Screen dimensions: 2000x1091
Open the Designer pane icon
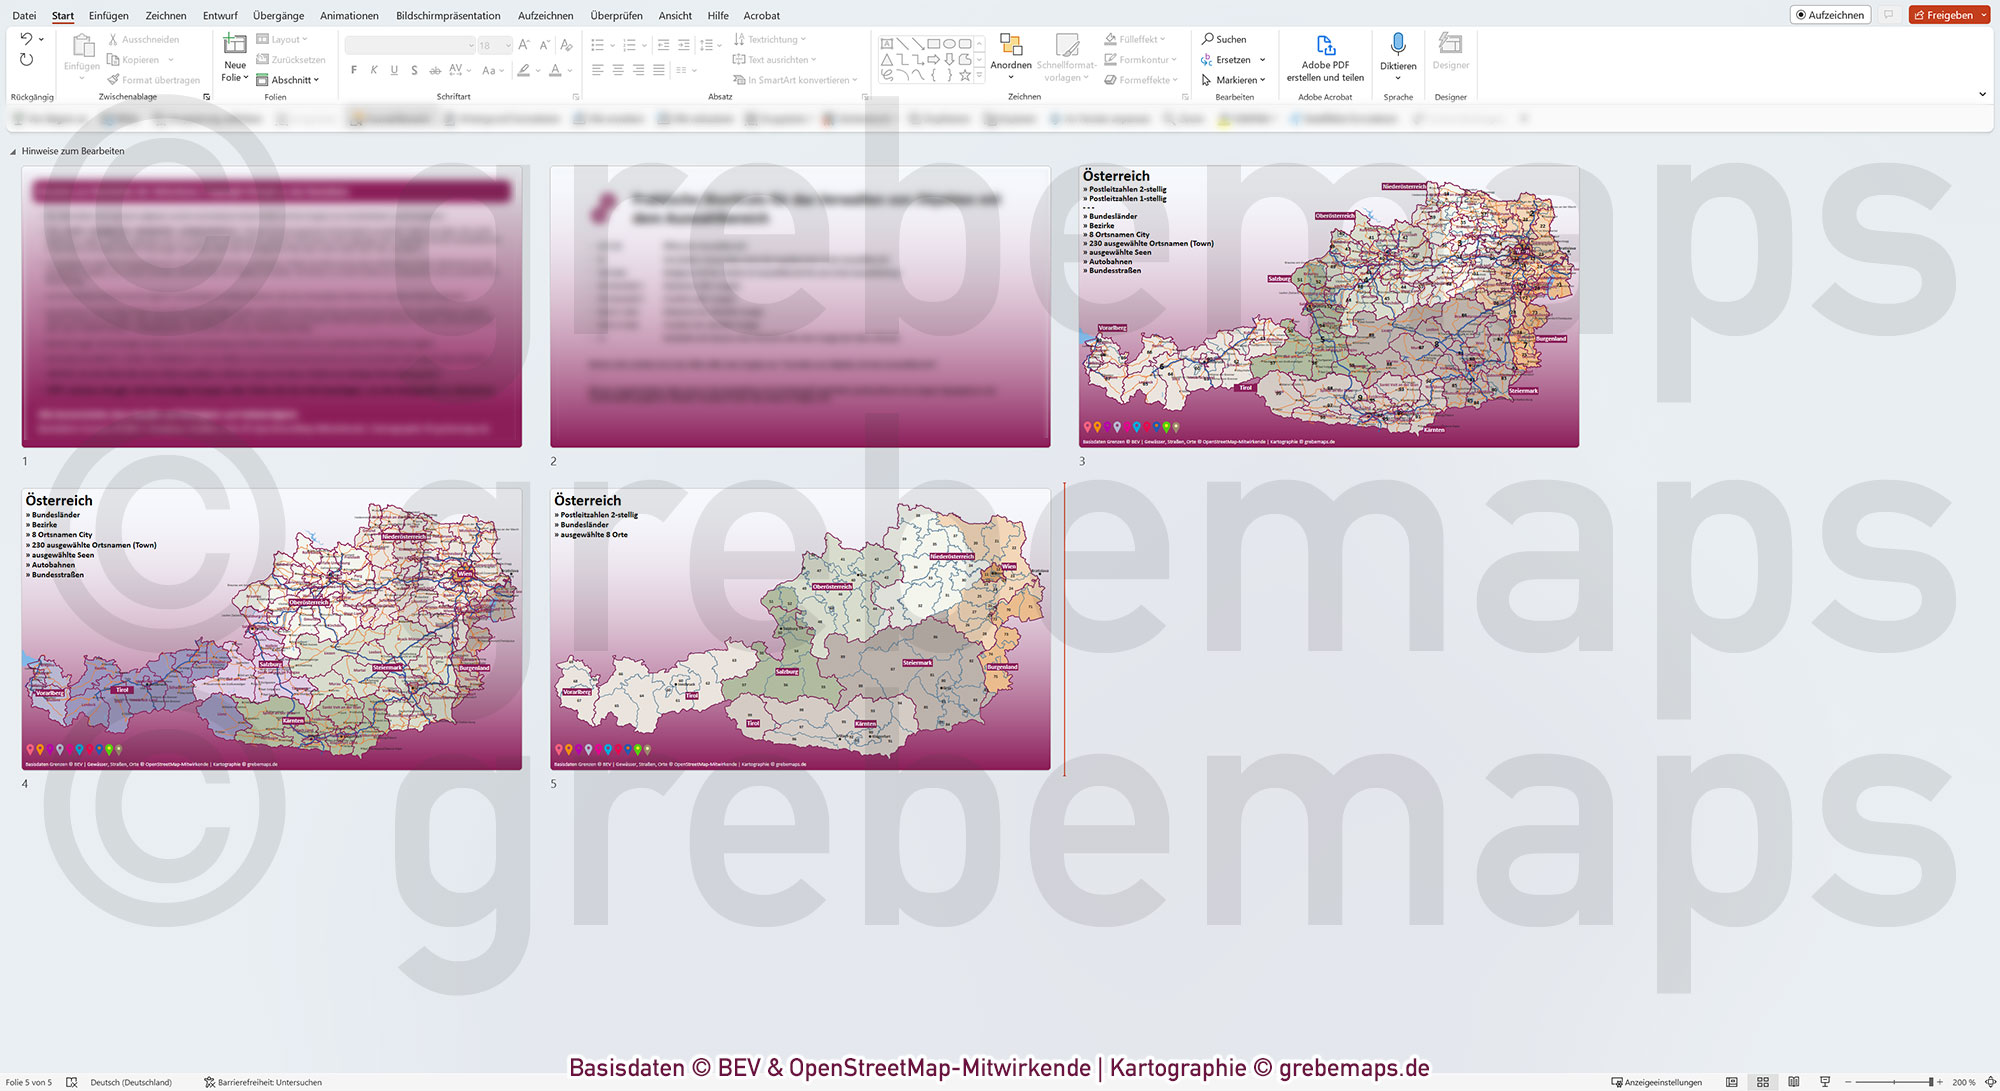tap(1449, 48)
